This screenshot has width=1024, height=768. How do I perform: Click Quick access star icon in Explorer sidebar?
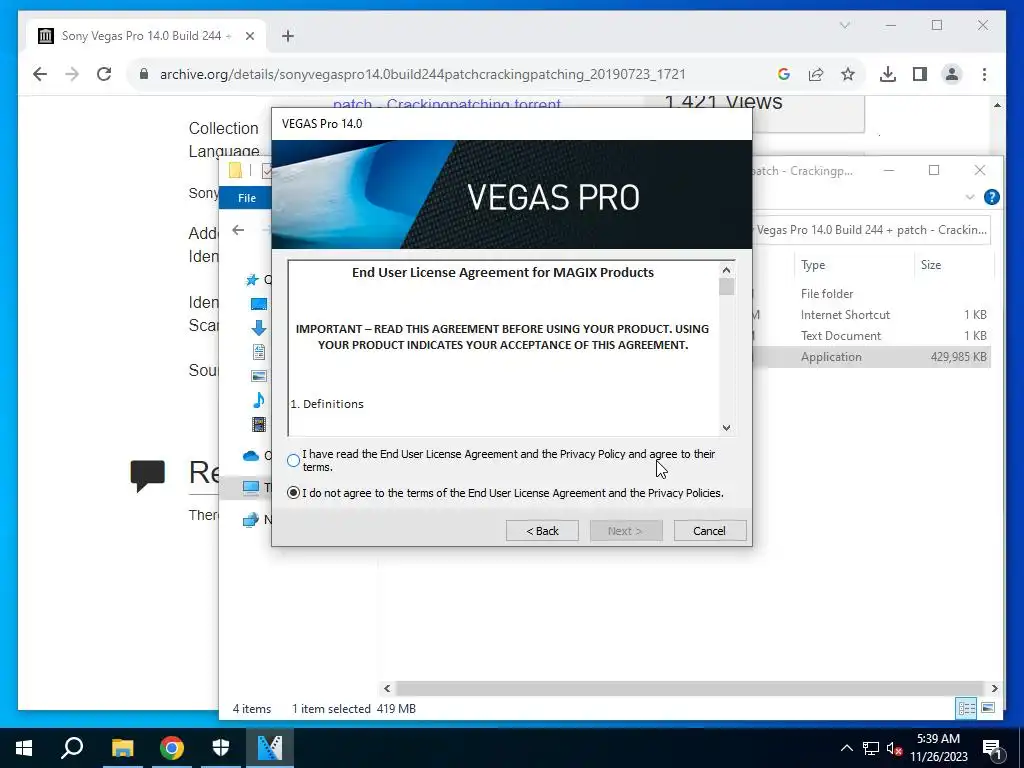252,280
